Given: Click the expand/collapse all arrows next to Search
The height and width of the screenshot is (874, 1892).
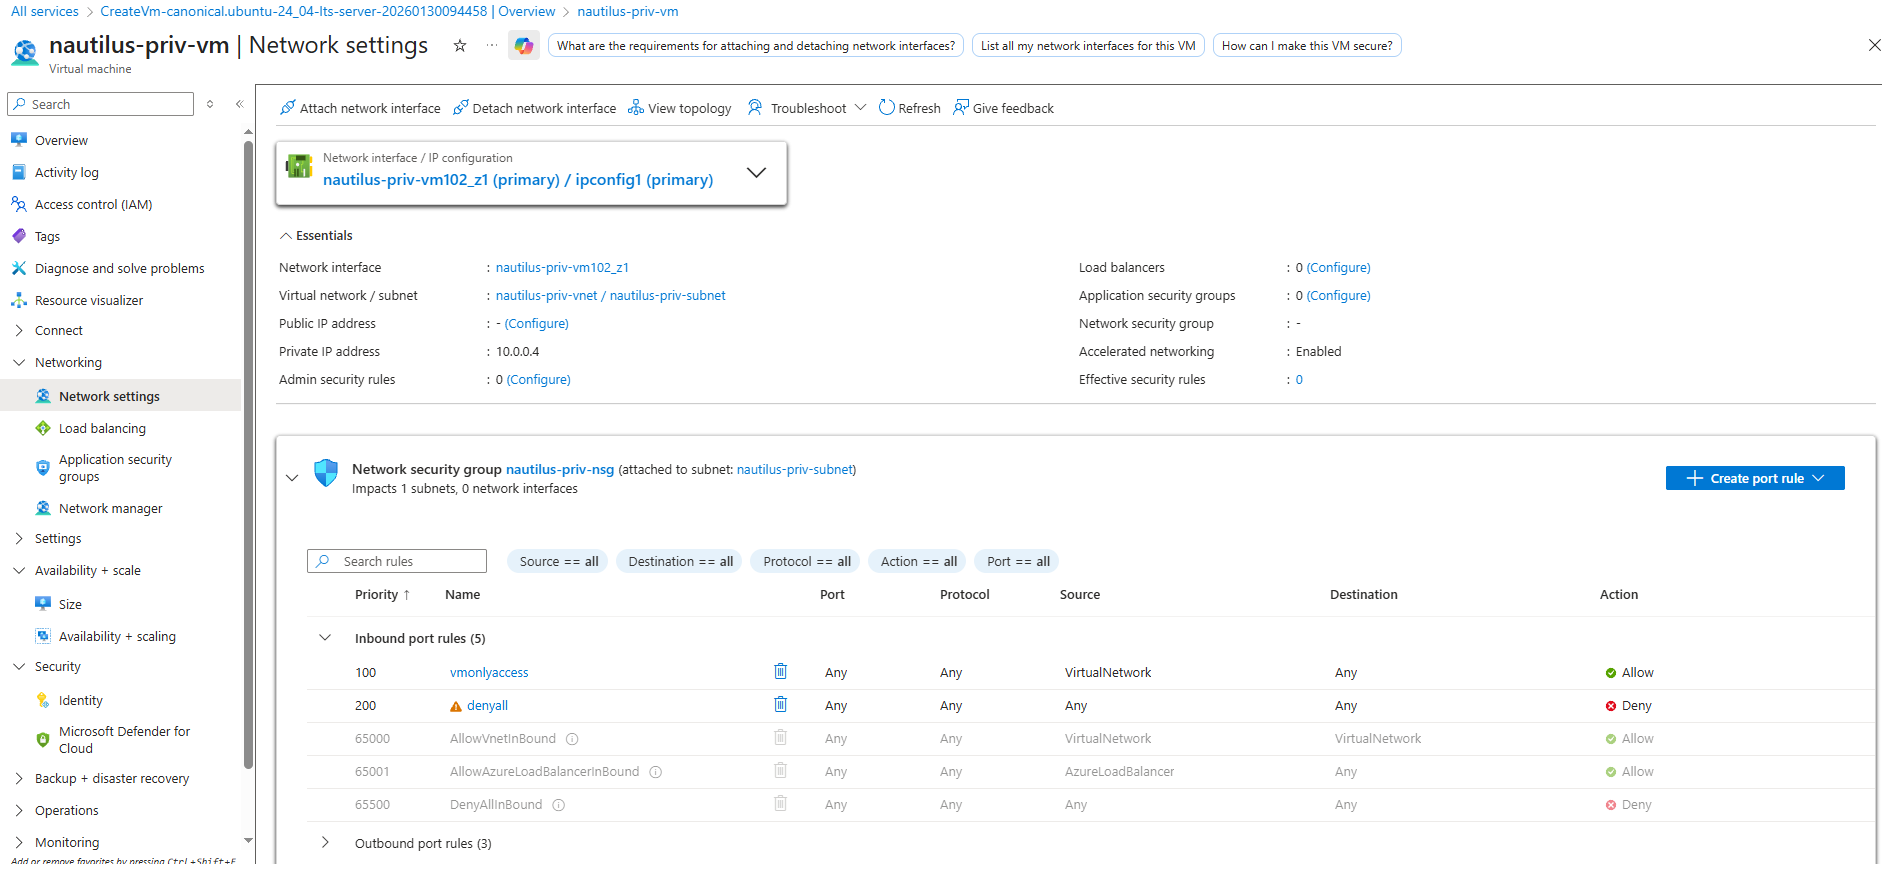Looking at the screenshot, I should tap(210, 104).
